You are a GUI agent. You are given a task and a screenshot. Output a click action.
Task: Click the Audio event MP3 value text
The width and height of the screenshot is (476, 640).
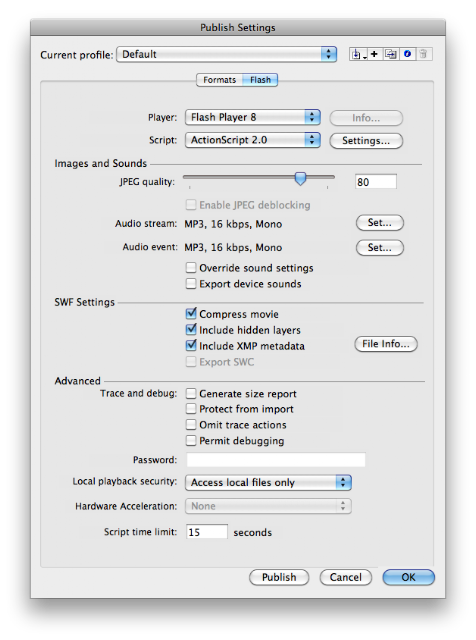pos(233,248)
